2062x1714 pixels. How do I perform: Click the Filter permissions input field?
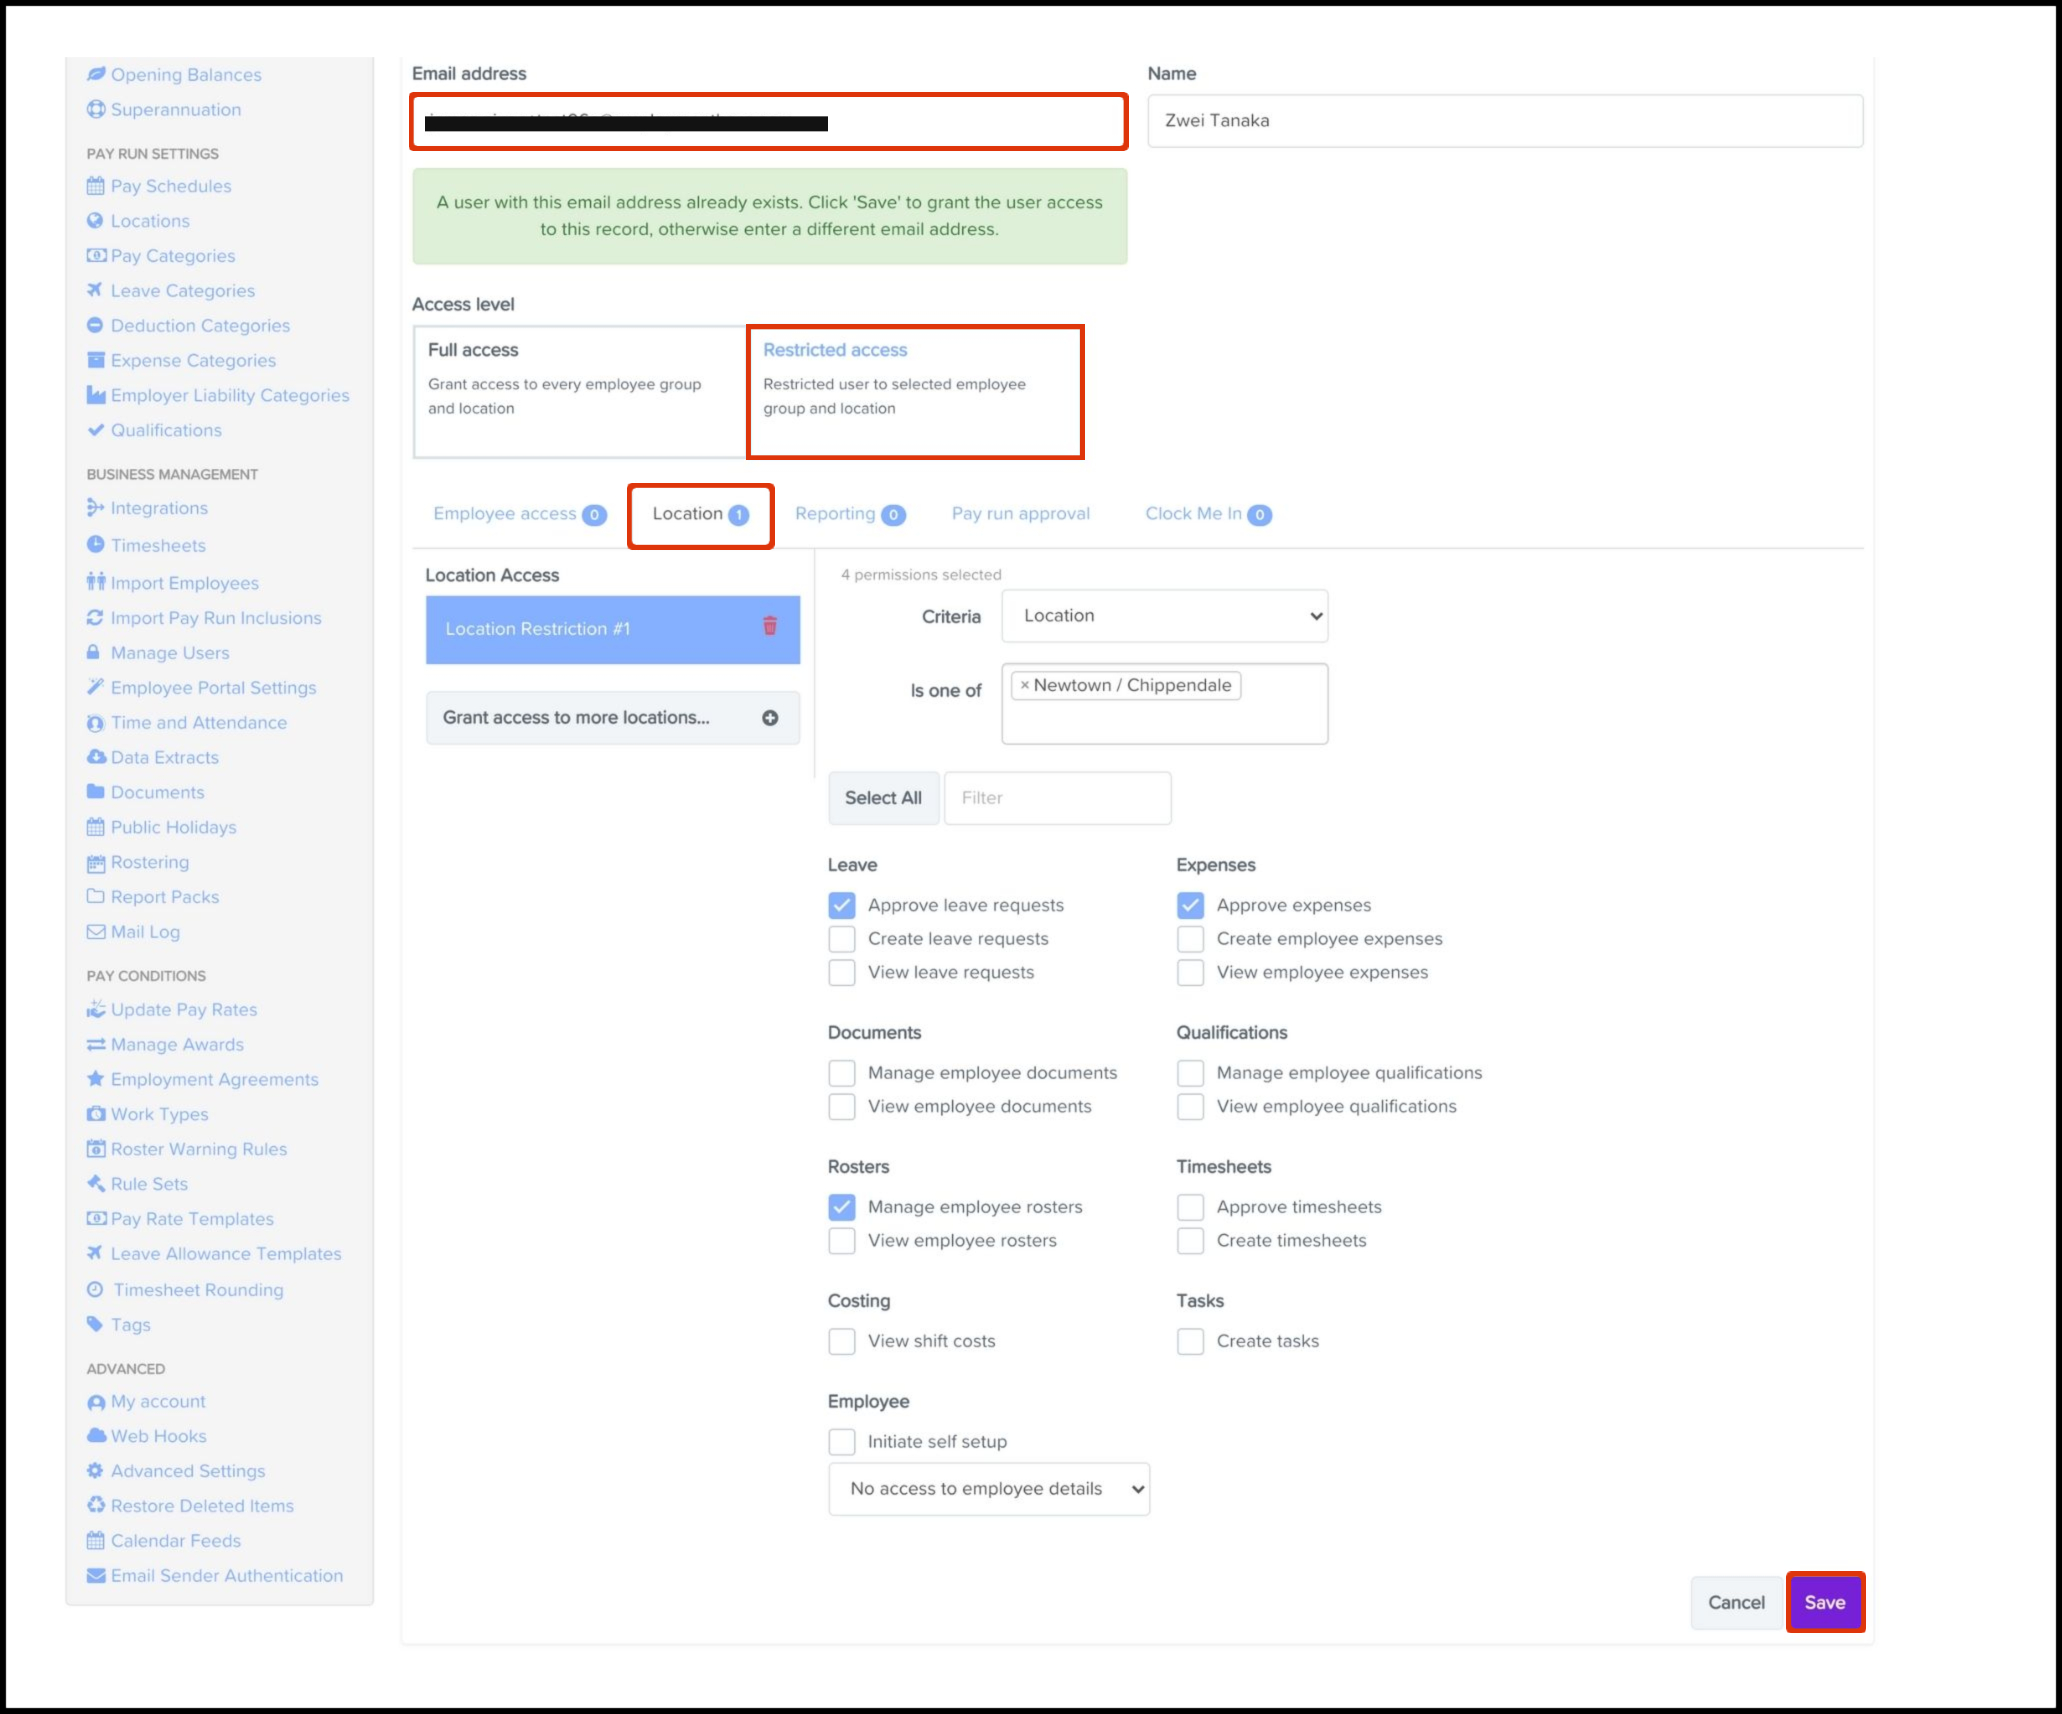pyautogui.click(x=1057, y=798)
